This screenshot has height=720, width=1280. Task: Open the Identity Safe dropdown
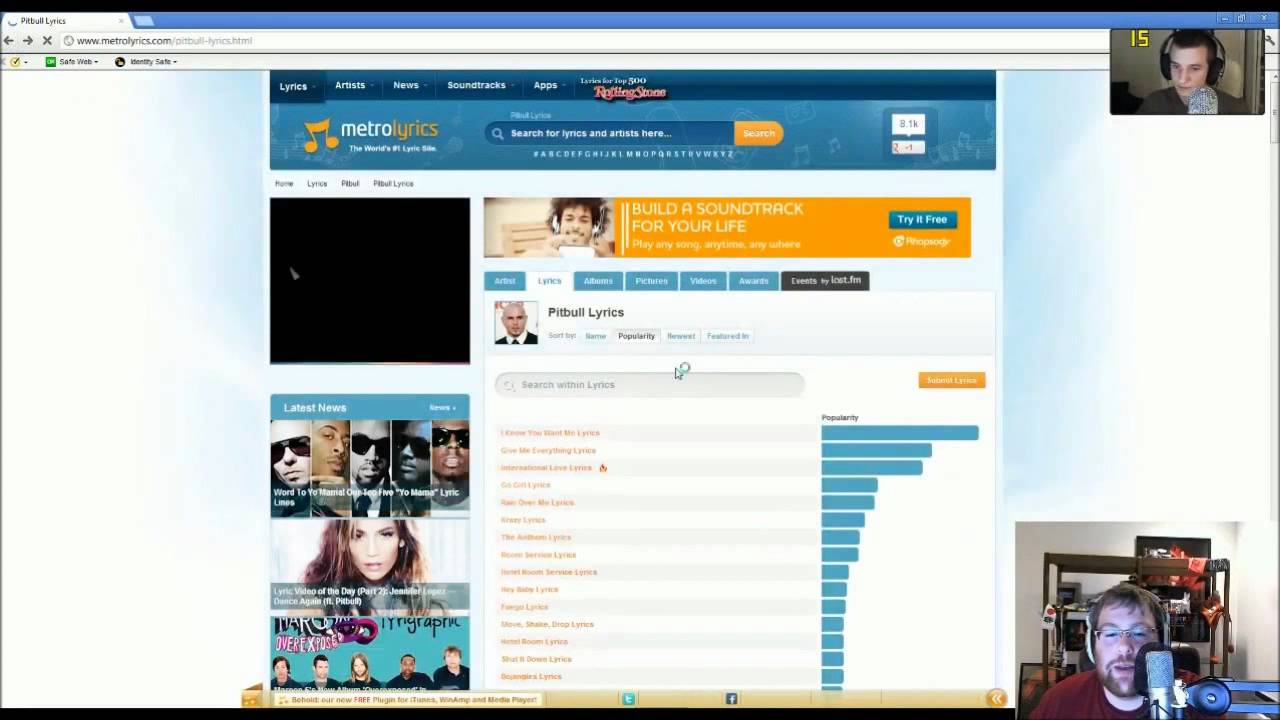click(x=175, y=62)
